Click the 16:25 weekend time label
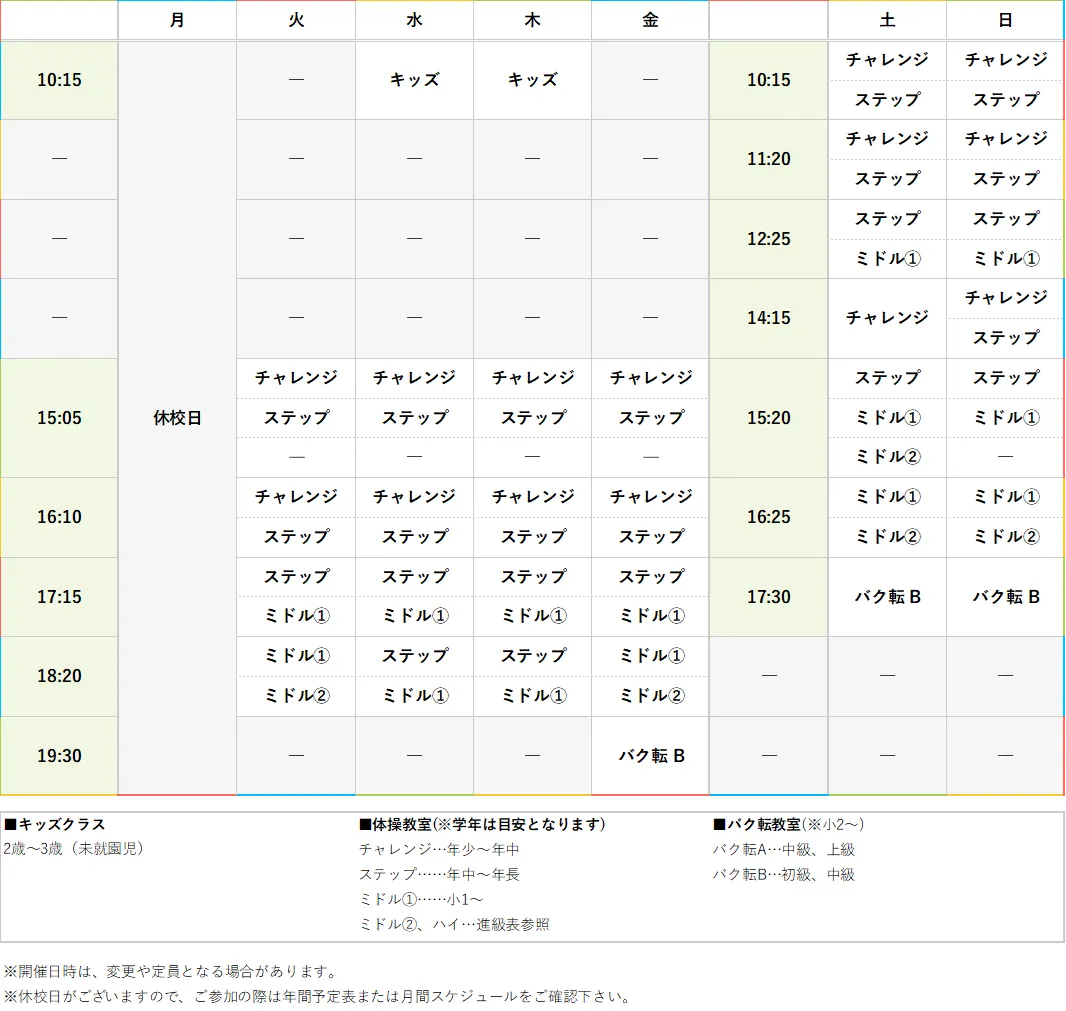 tap(768, 517)
